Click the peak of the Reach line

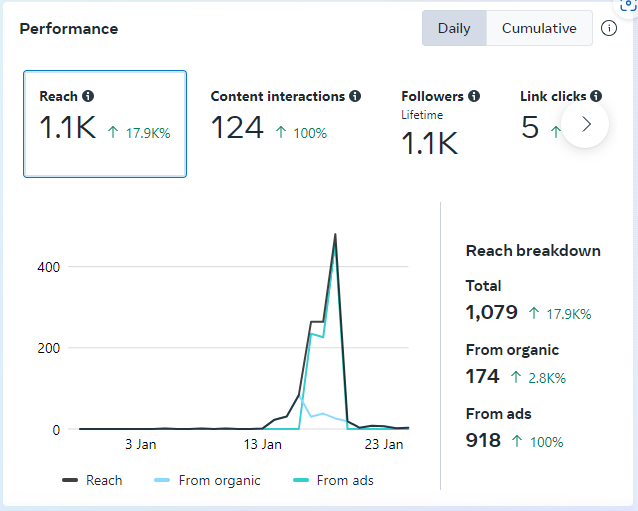335,235
